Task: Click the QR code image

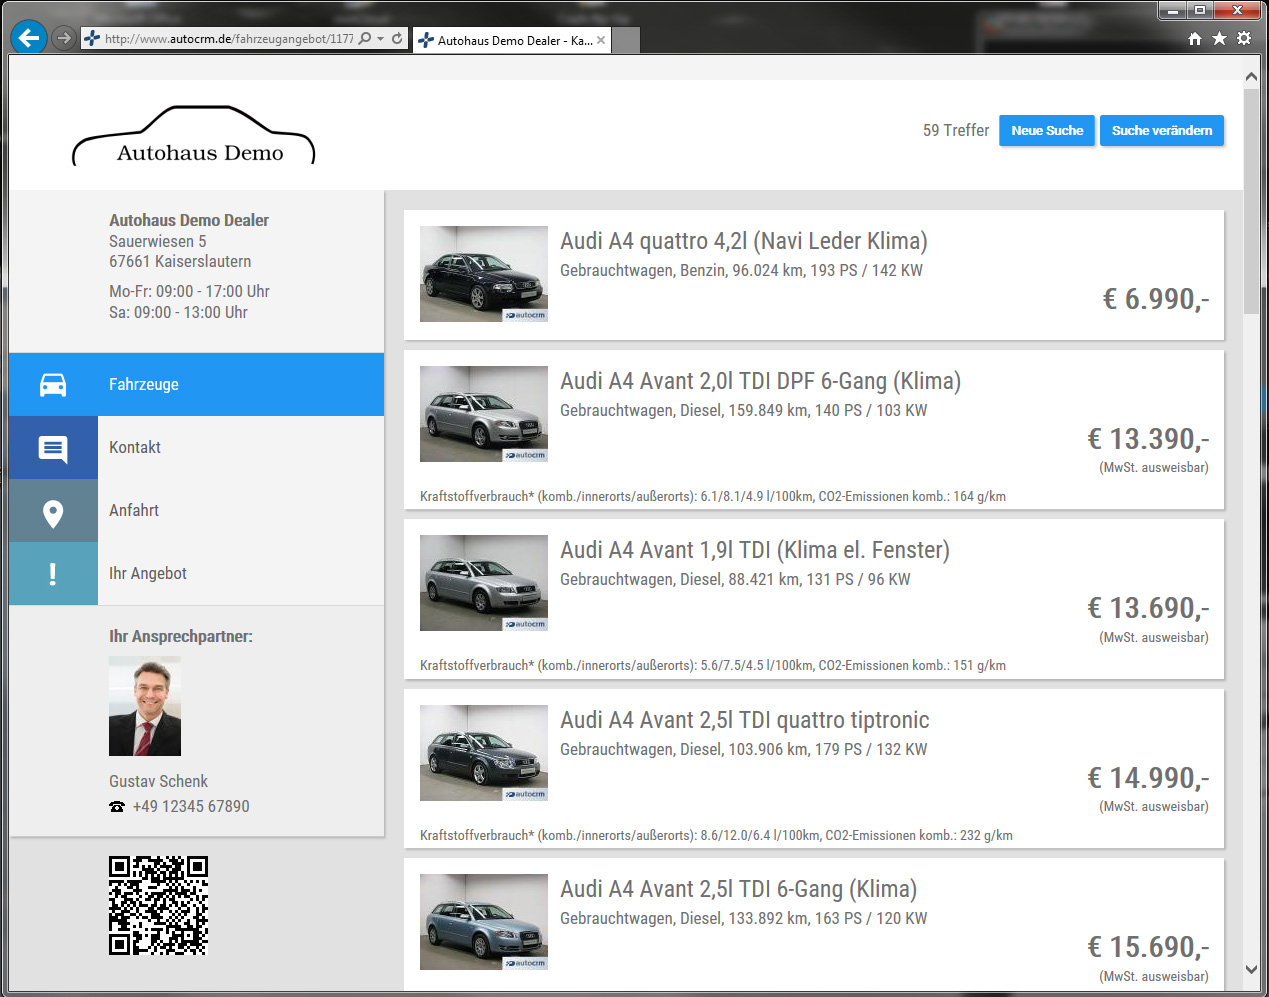Action: pos(159,906)
